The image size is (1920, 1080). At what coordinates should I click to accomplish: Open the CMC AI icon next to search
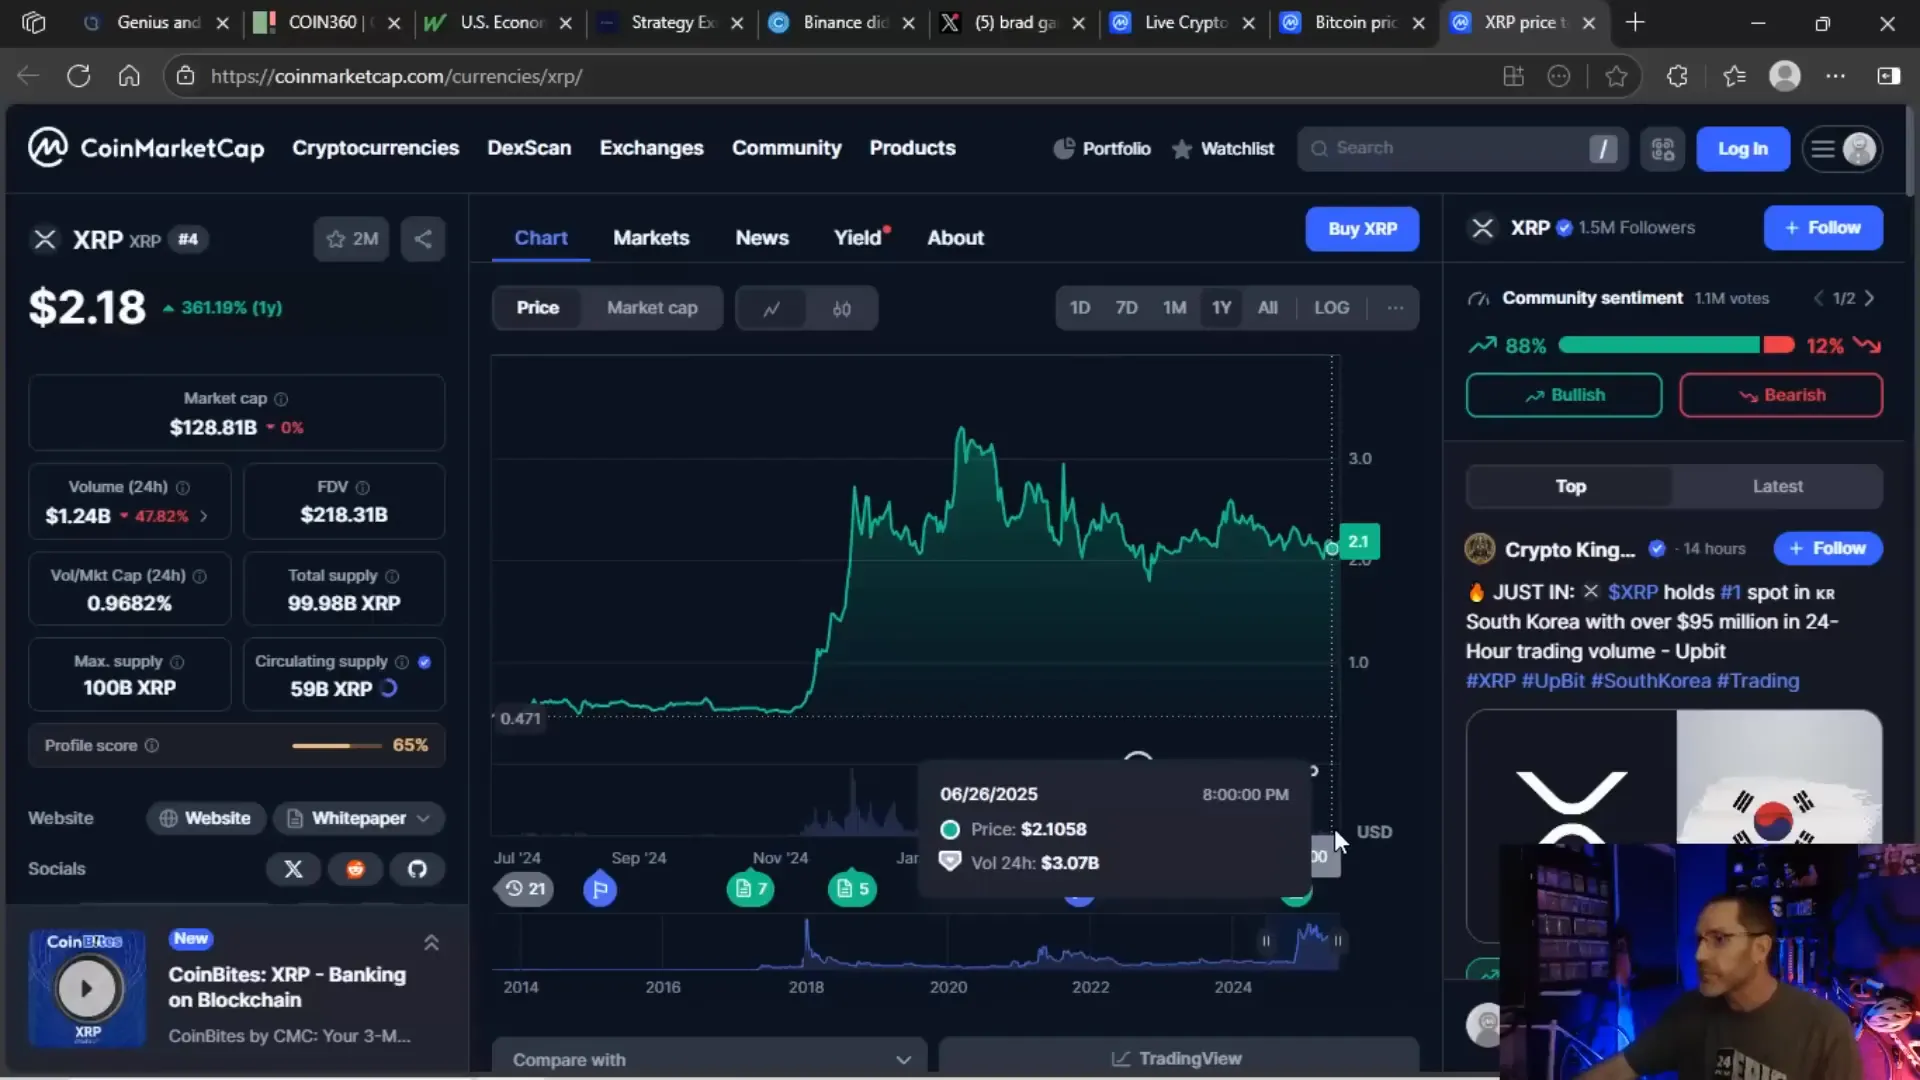[1662, 149]
